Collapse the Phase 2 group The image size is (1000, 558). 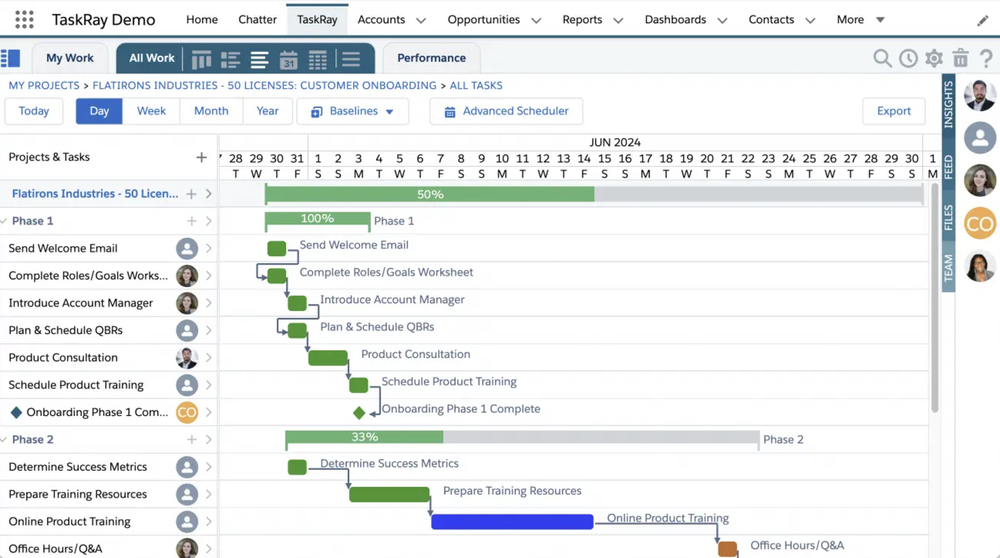pos(4,440)
